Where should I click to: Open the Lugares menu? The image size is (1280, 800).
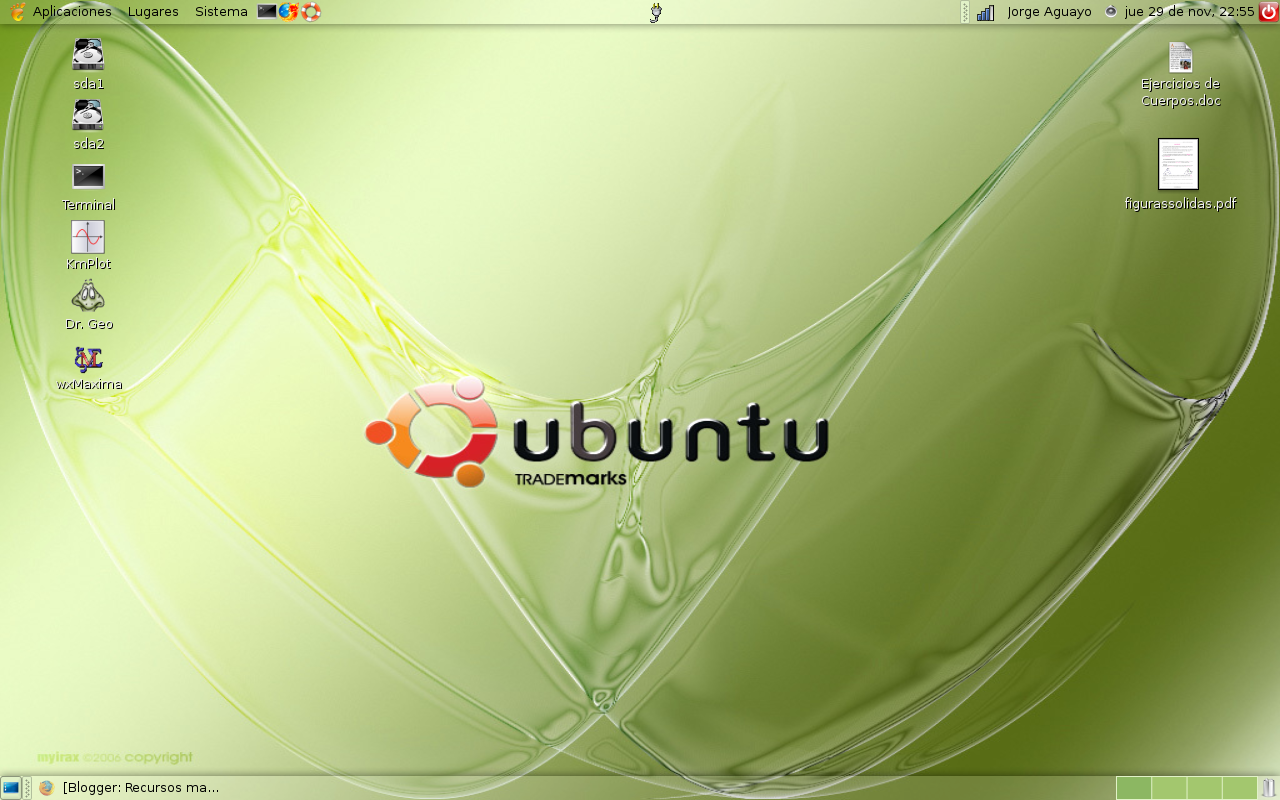[x=151, y=11]
